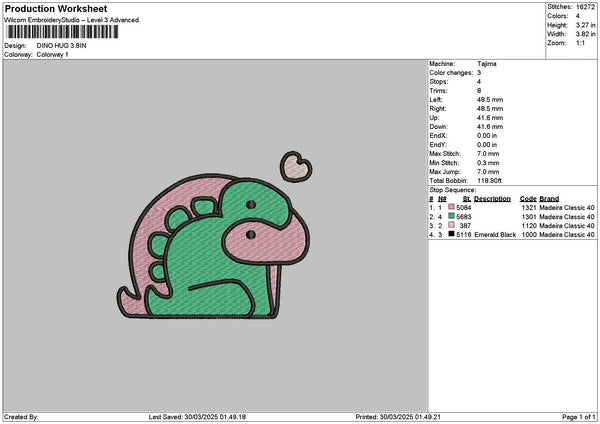Click the green dinosaur's eye
Screen dimensions: 600x424
(x=249, y=203)
